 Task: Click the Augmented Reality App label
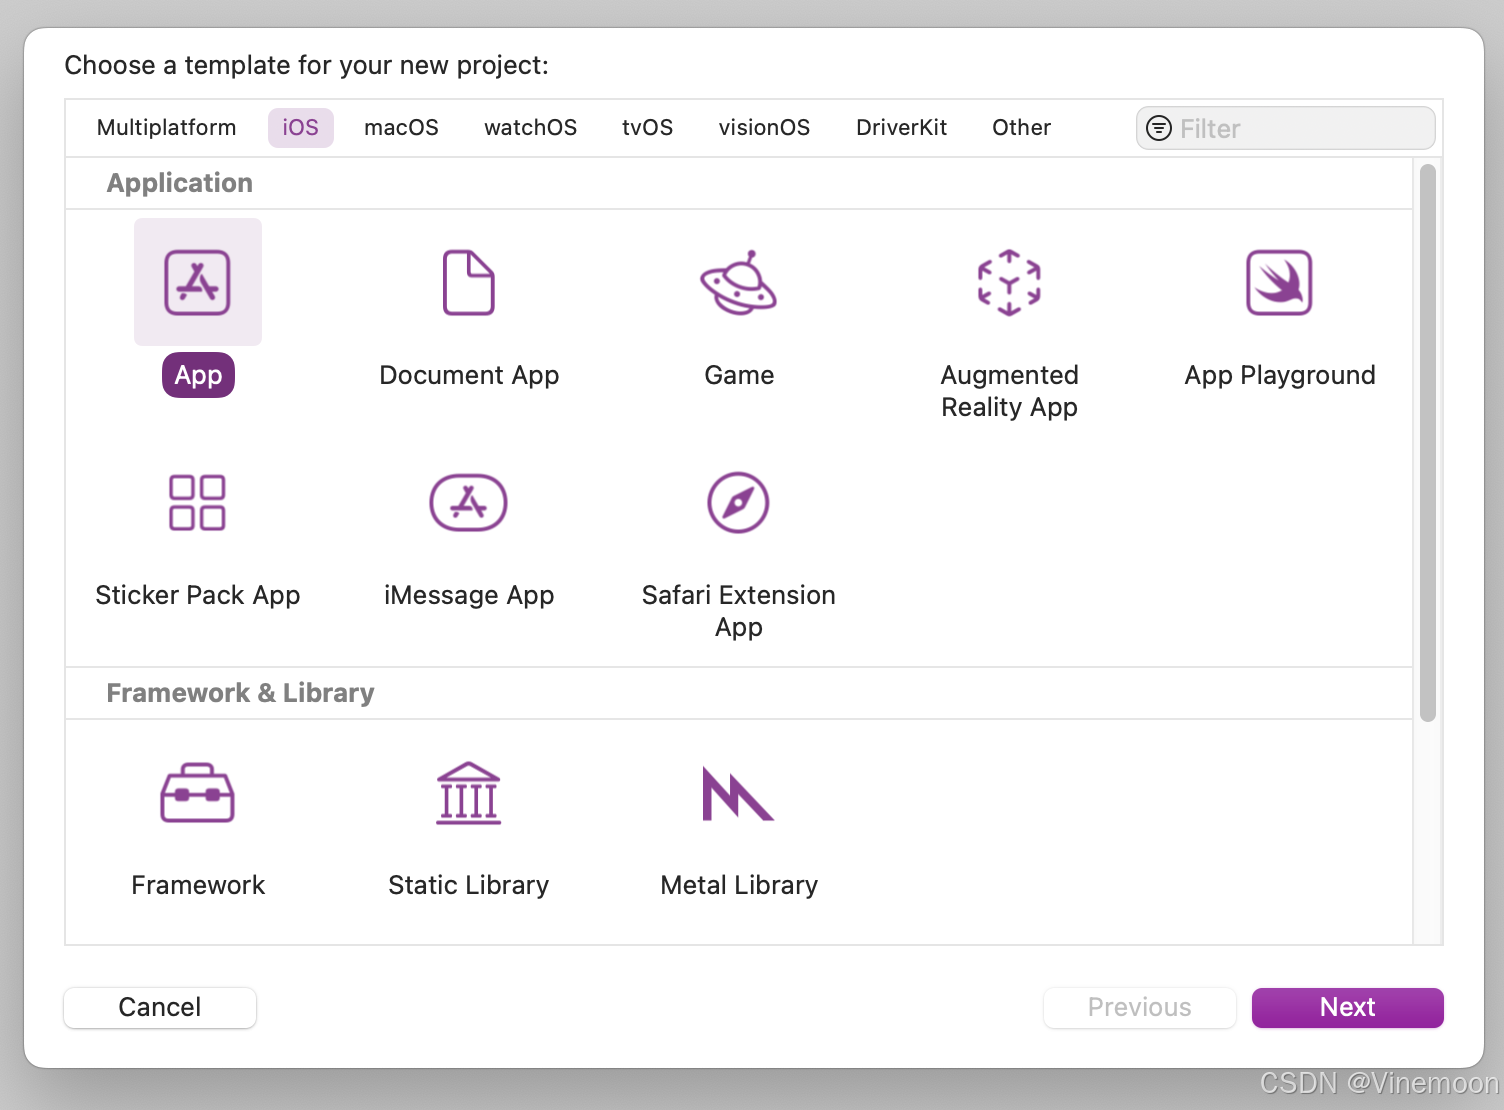pyautogui.click(x=1009, y=391)
